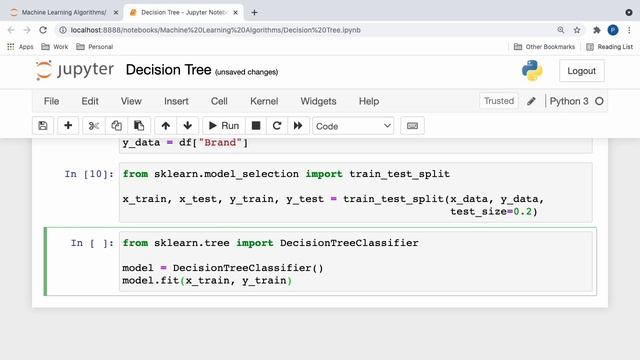Screen dimensions: 640x360
Task: Reload the current page
Action: coord(43,30)
